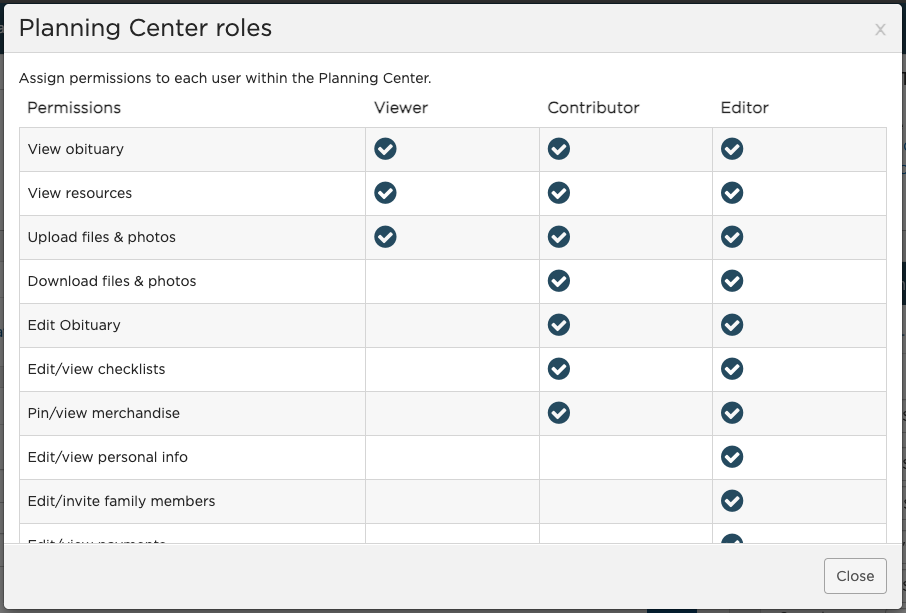
Task: Select the Upload files & photos checkmark for Editor
Action: point(731,237)
